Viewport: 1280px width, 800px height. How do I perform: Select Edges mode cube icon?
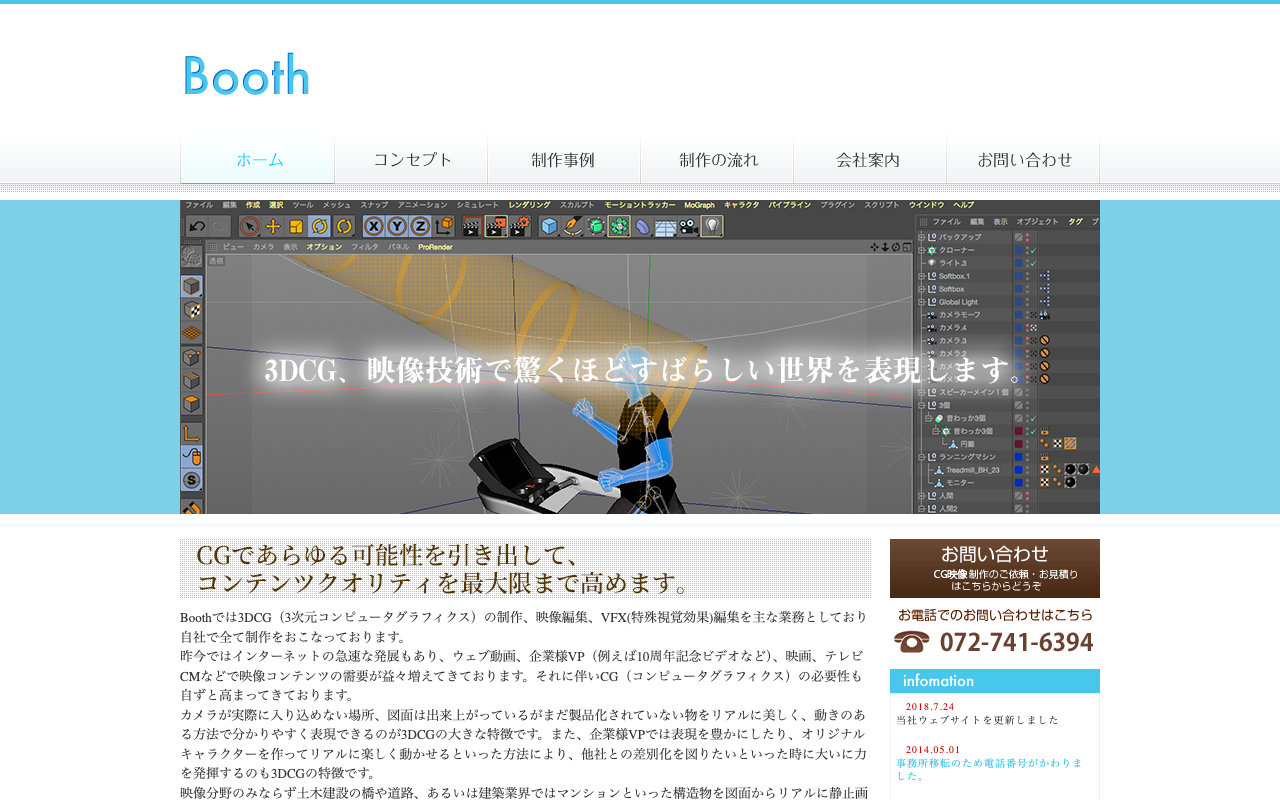(191, 381)
